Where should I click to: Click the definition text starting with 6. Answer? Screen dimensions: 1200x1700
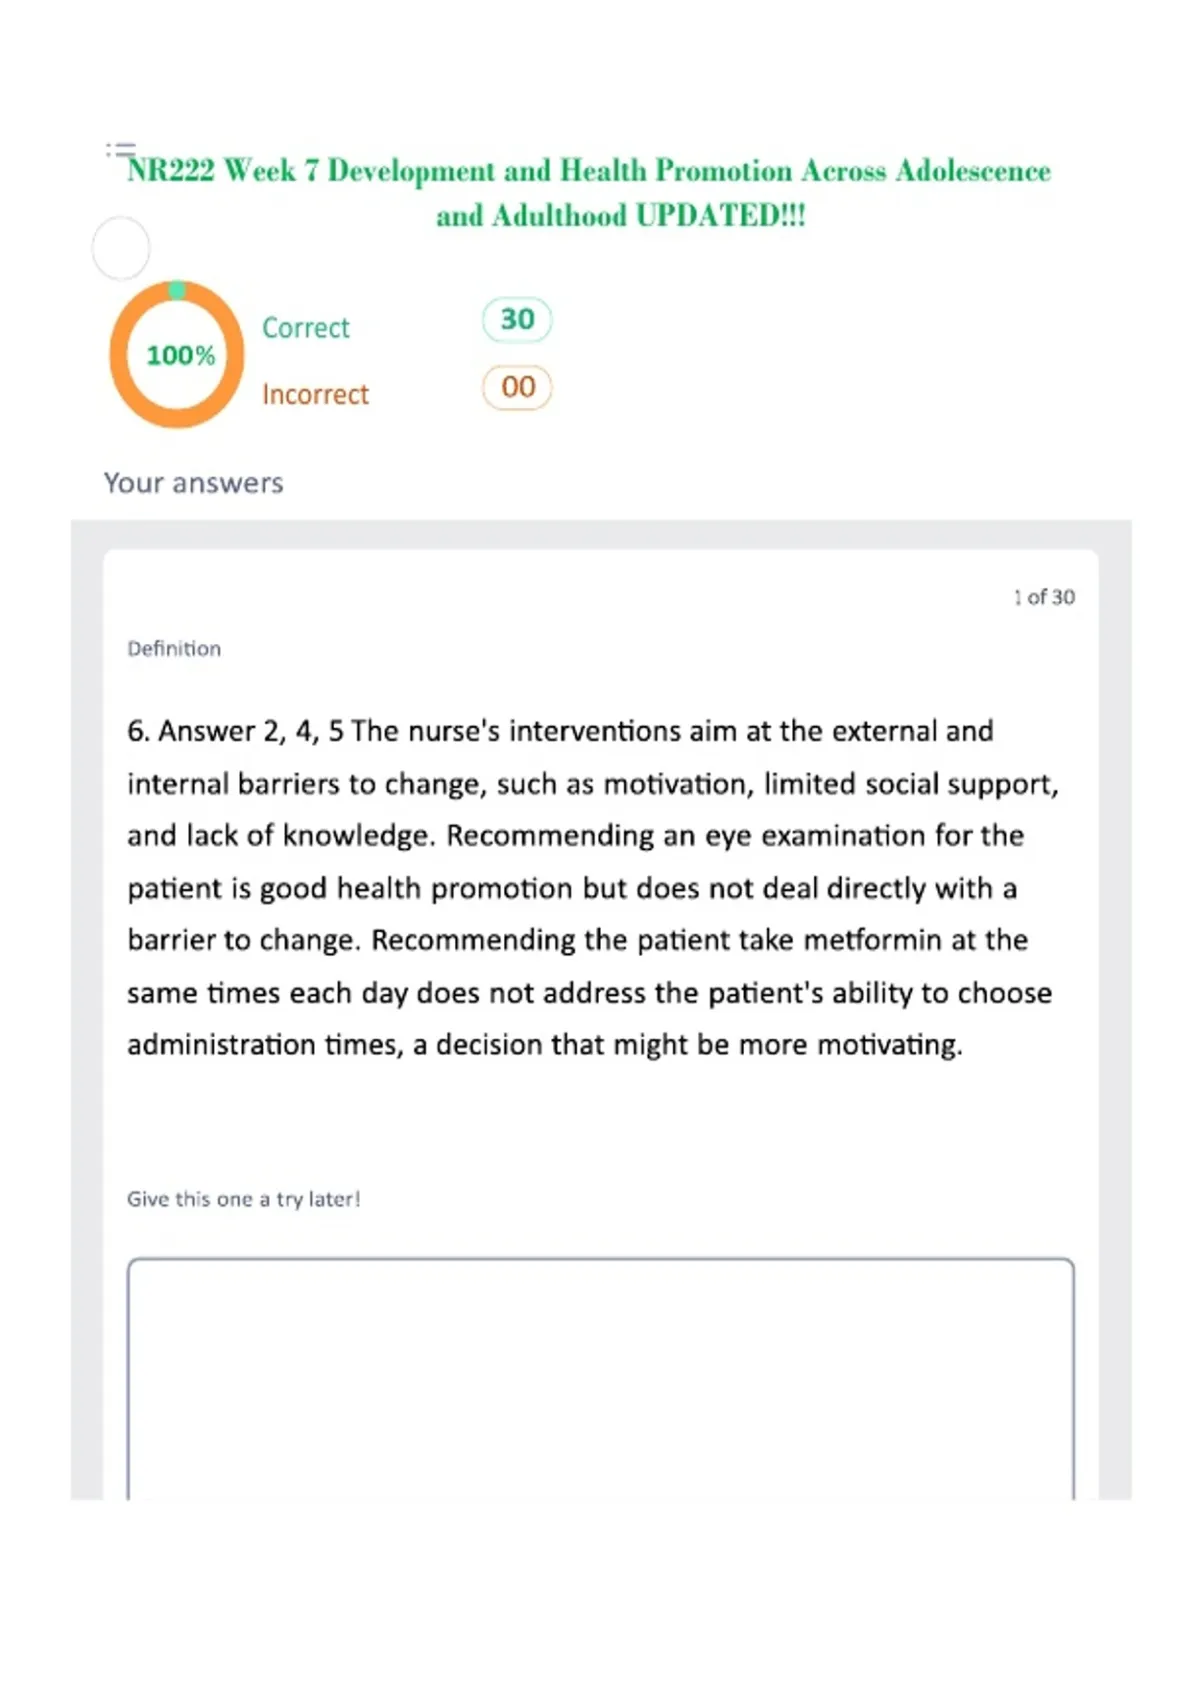tap(593, 888)
